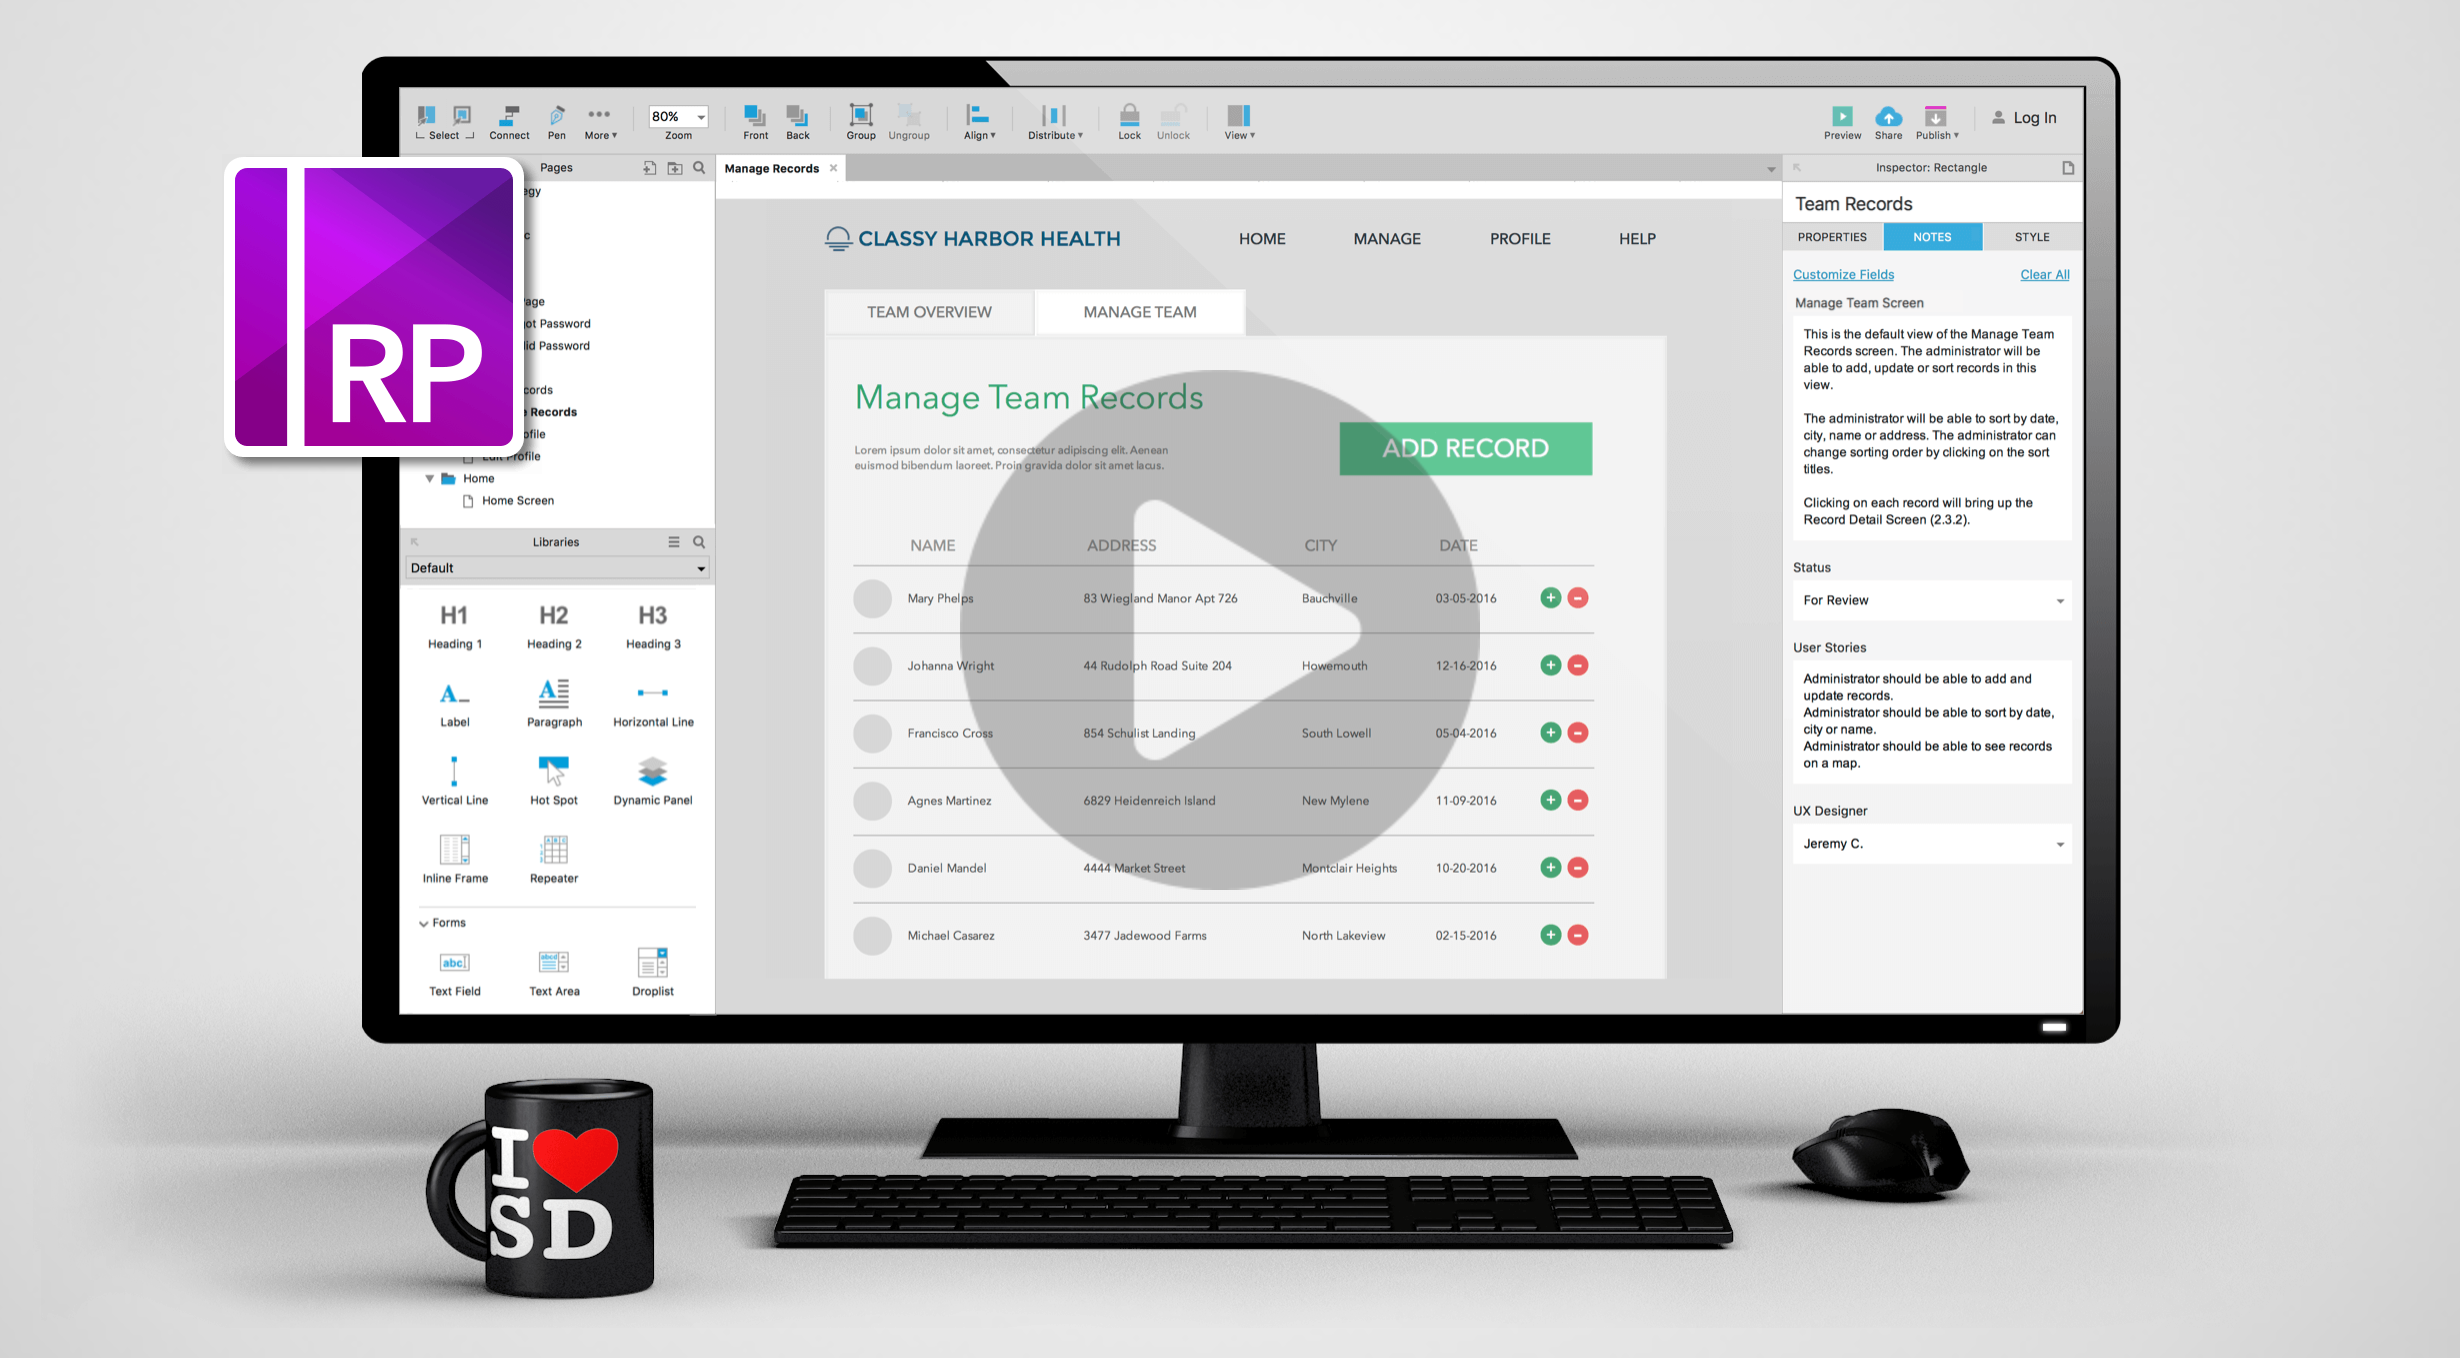Open the UX Designer Jeremy C. dropdown
Image resolution: width=2460 pixels, height=1358 pixels.
[1932, 843]
